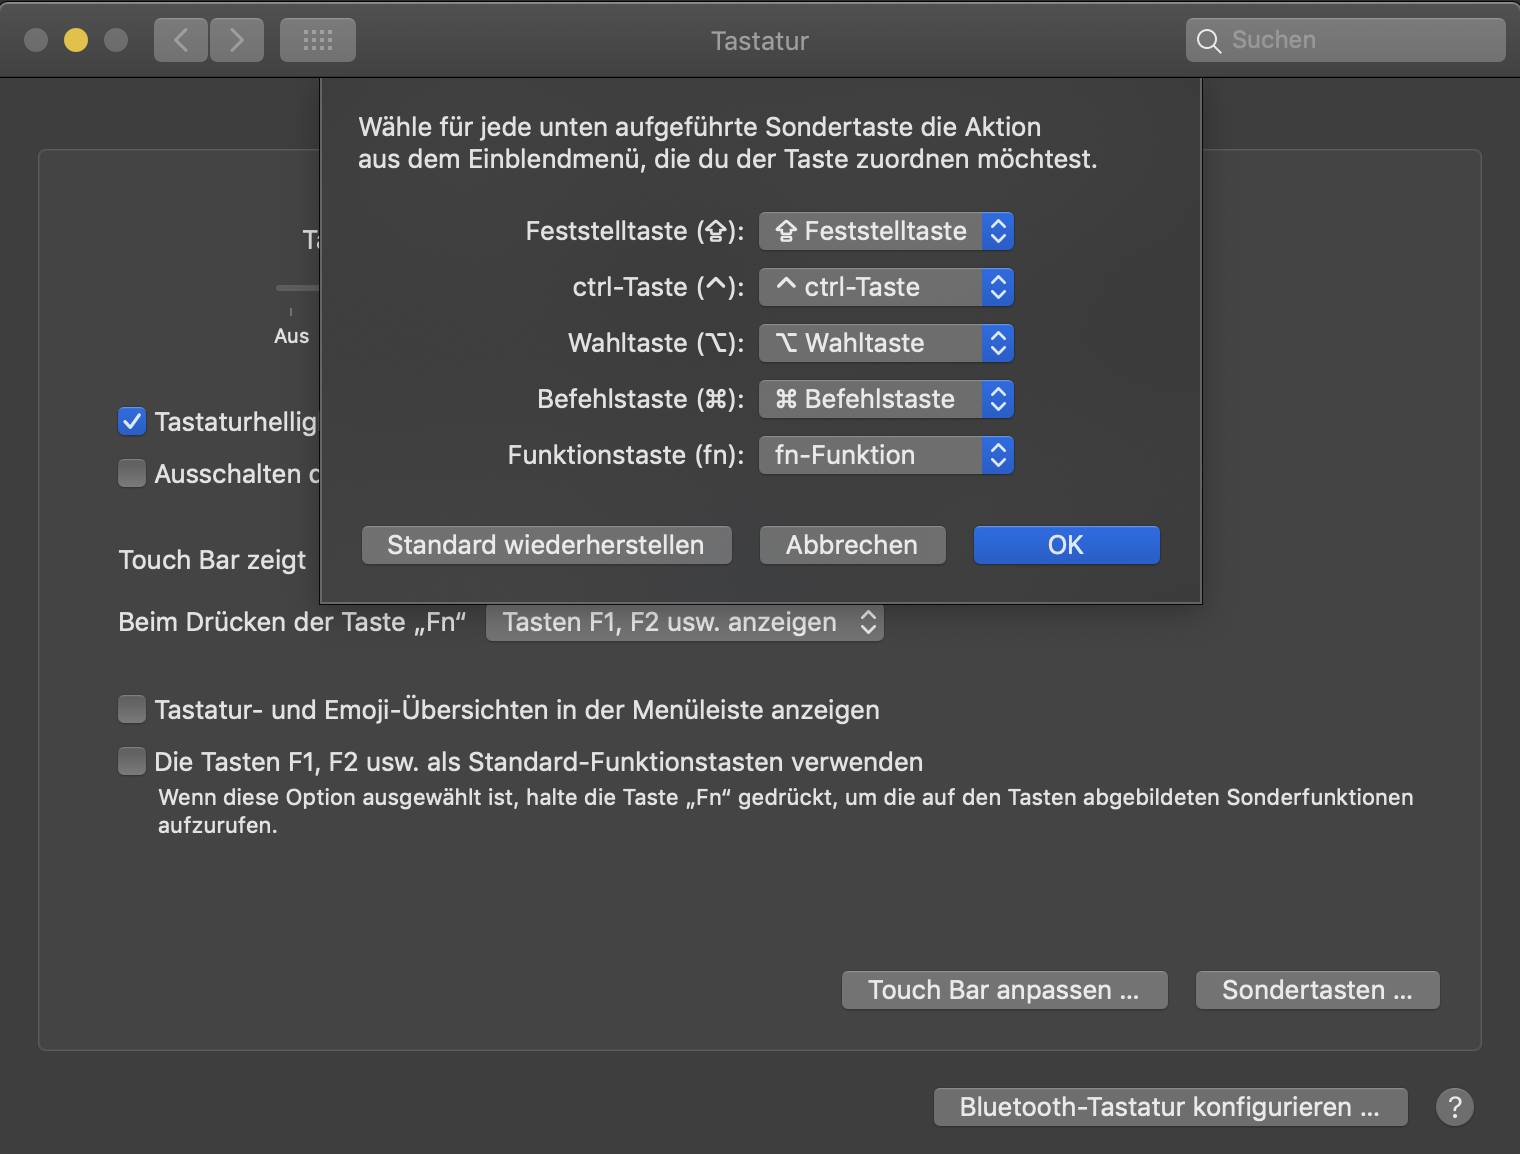Enable Tastatur- und Emoji-Übersichten checkbox
The width and height of the screenshot is (1520, 1154).
[132, 709]
